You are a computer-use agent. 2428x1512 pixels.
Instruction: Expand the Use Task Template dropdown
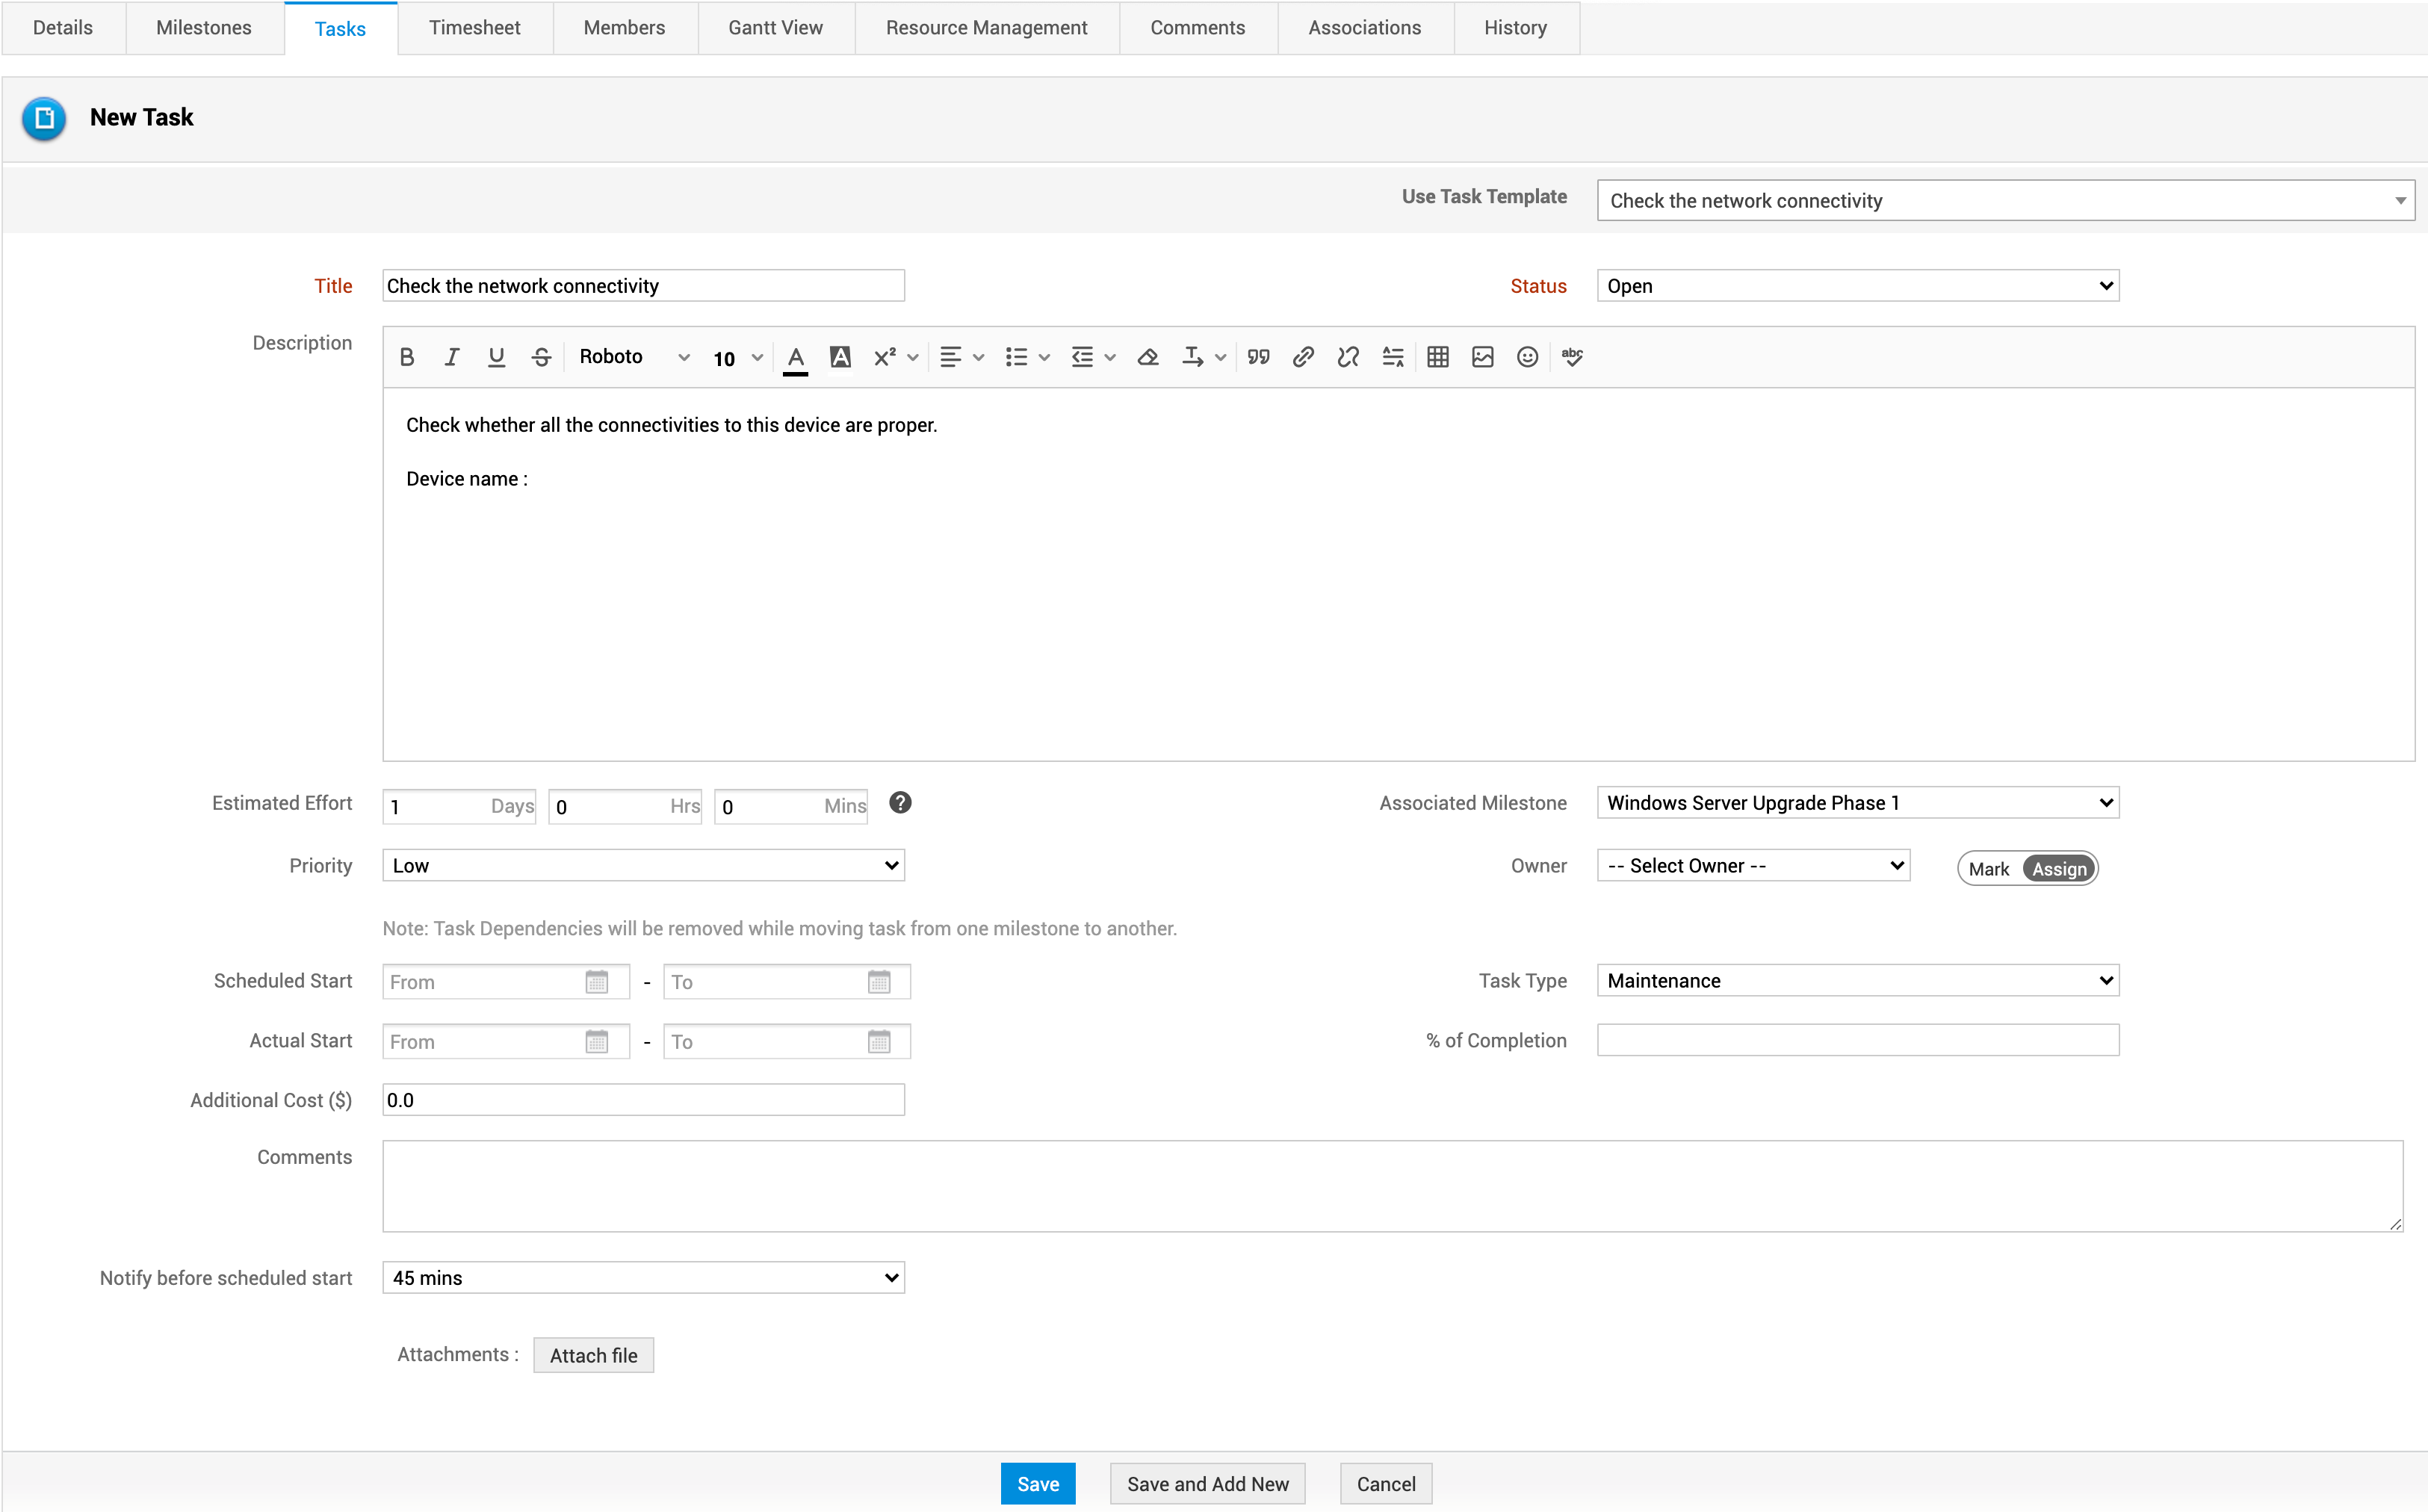pos(2005,201)
